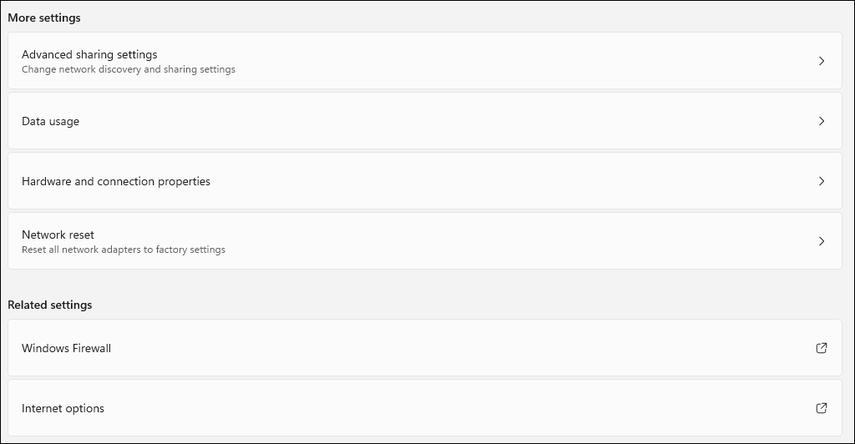The width and height of the screenshot is (855, 444).
Task: Open the Data usage page
Action: point(50,121)
